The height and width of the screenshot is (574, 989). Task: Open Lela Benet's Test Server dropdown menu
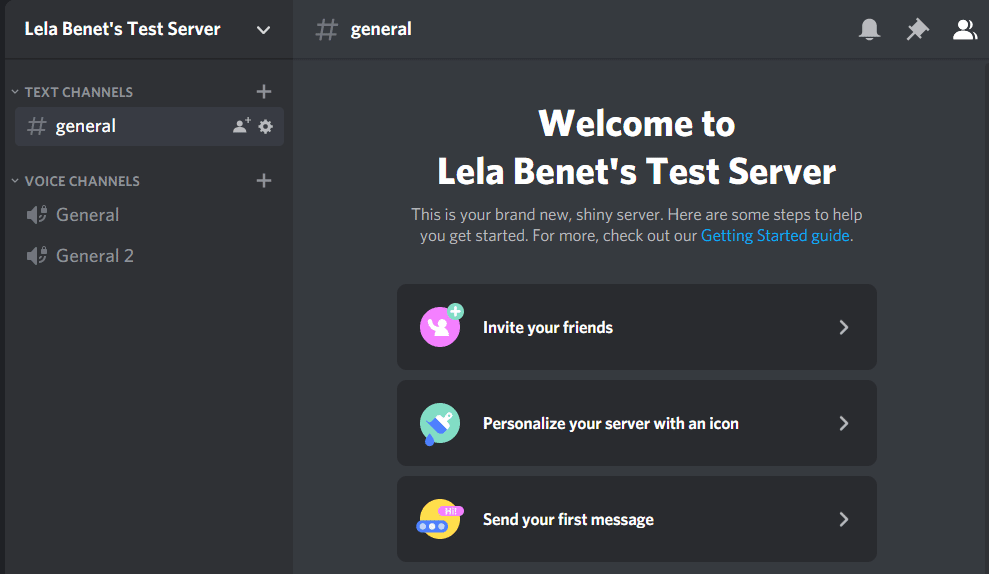coord(263,29)
